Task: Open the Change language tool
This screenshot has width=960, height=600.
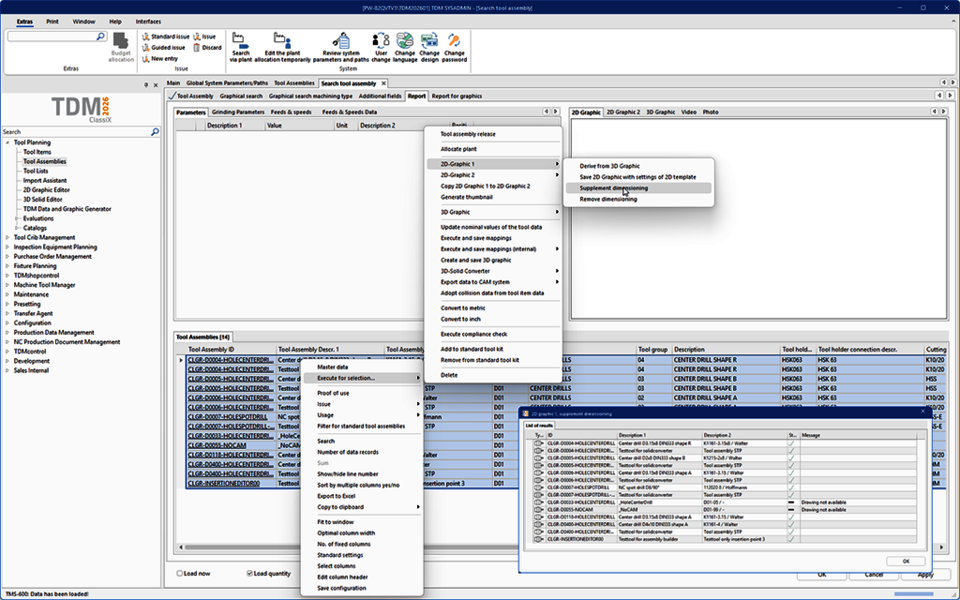Action: [405, 41]
